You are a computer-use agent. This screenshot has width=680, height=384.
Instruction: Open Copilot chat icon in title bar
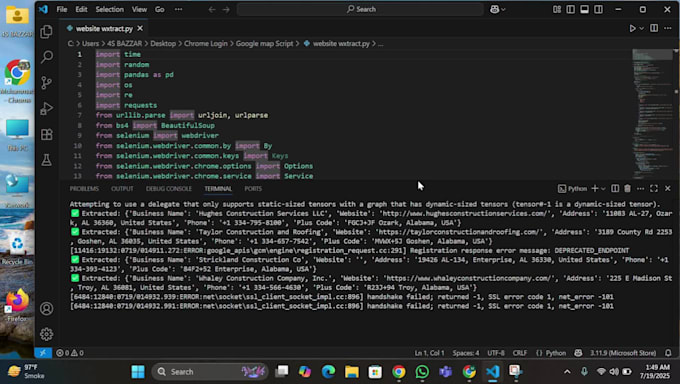pyautogui.click(x=494, y=9)
